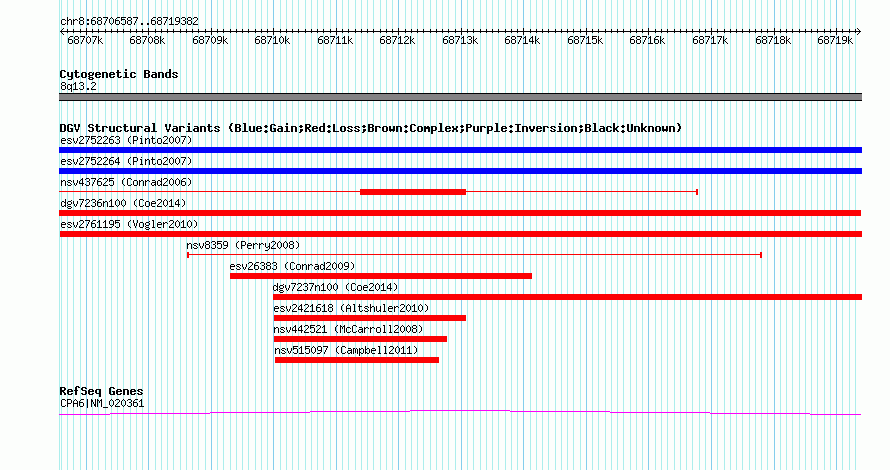
Task: Click the 68713k ruler mark
Action: [x=460, y=40]
